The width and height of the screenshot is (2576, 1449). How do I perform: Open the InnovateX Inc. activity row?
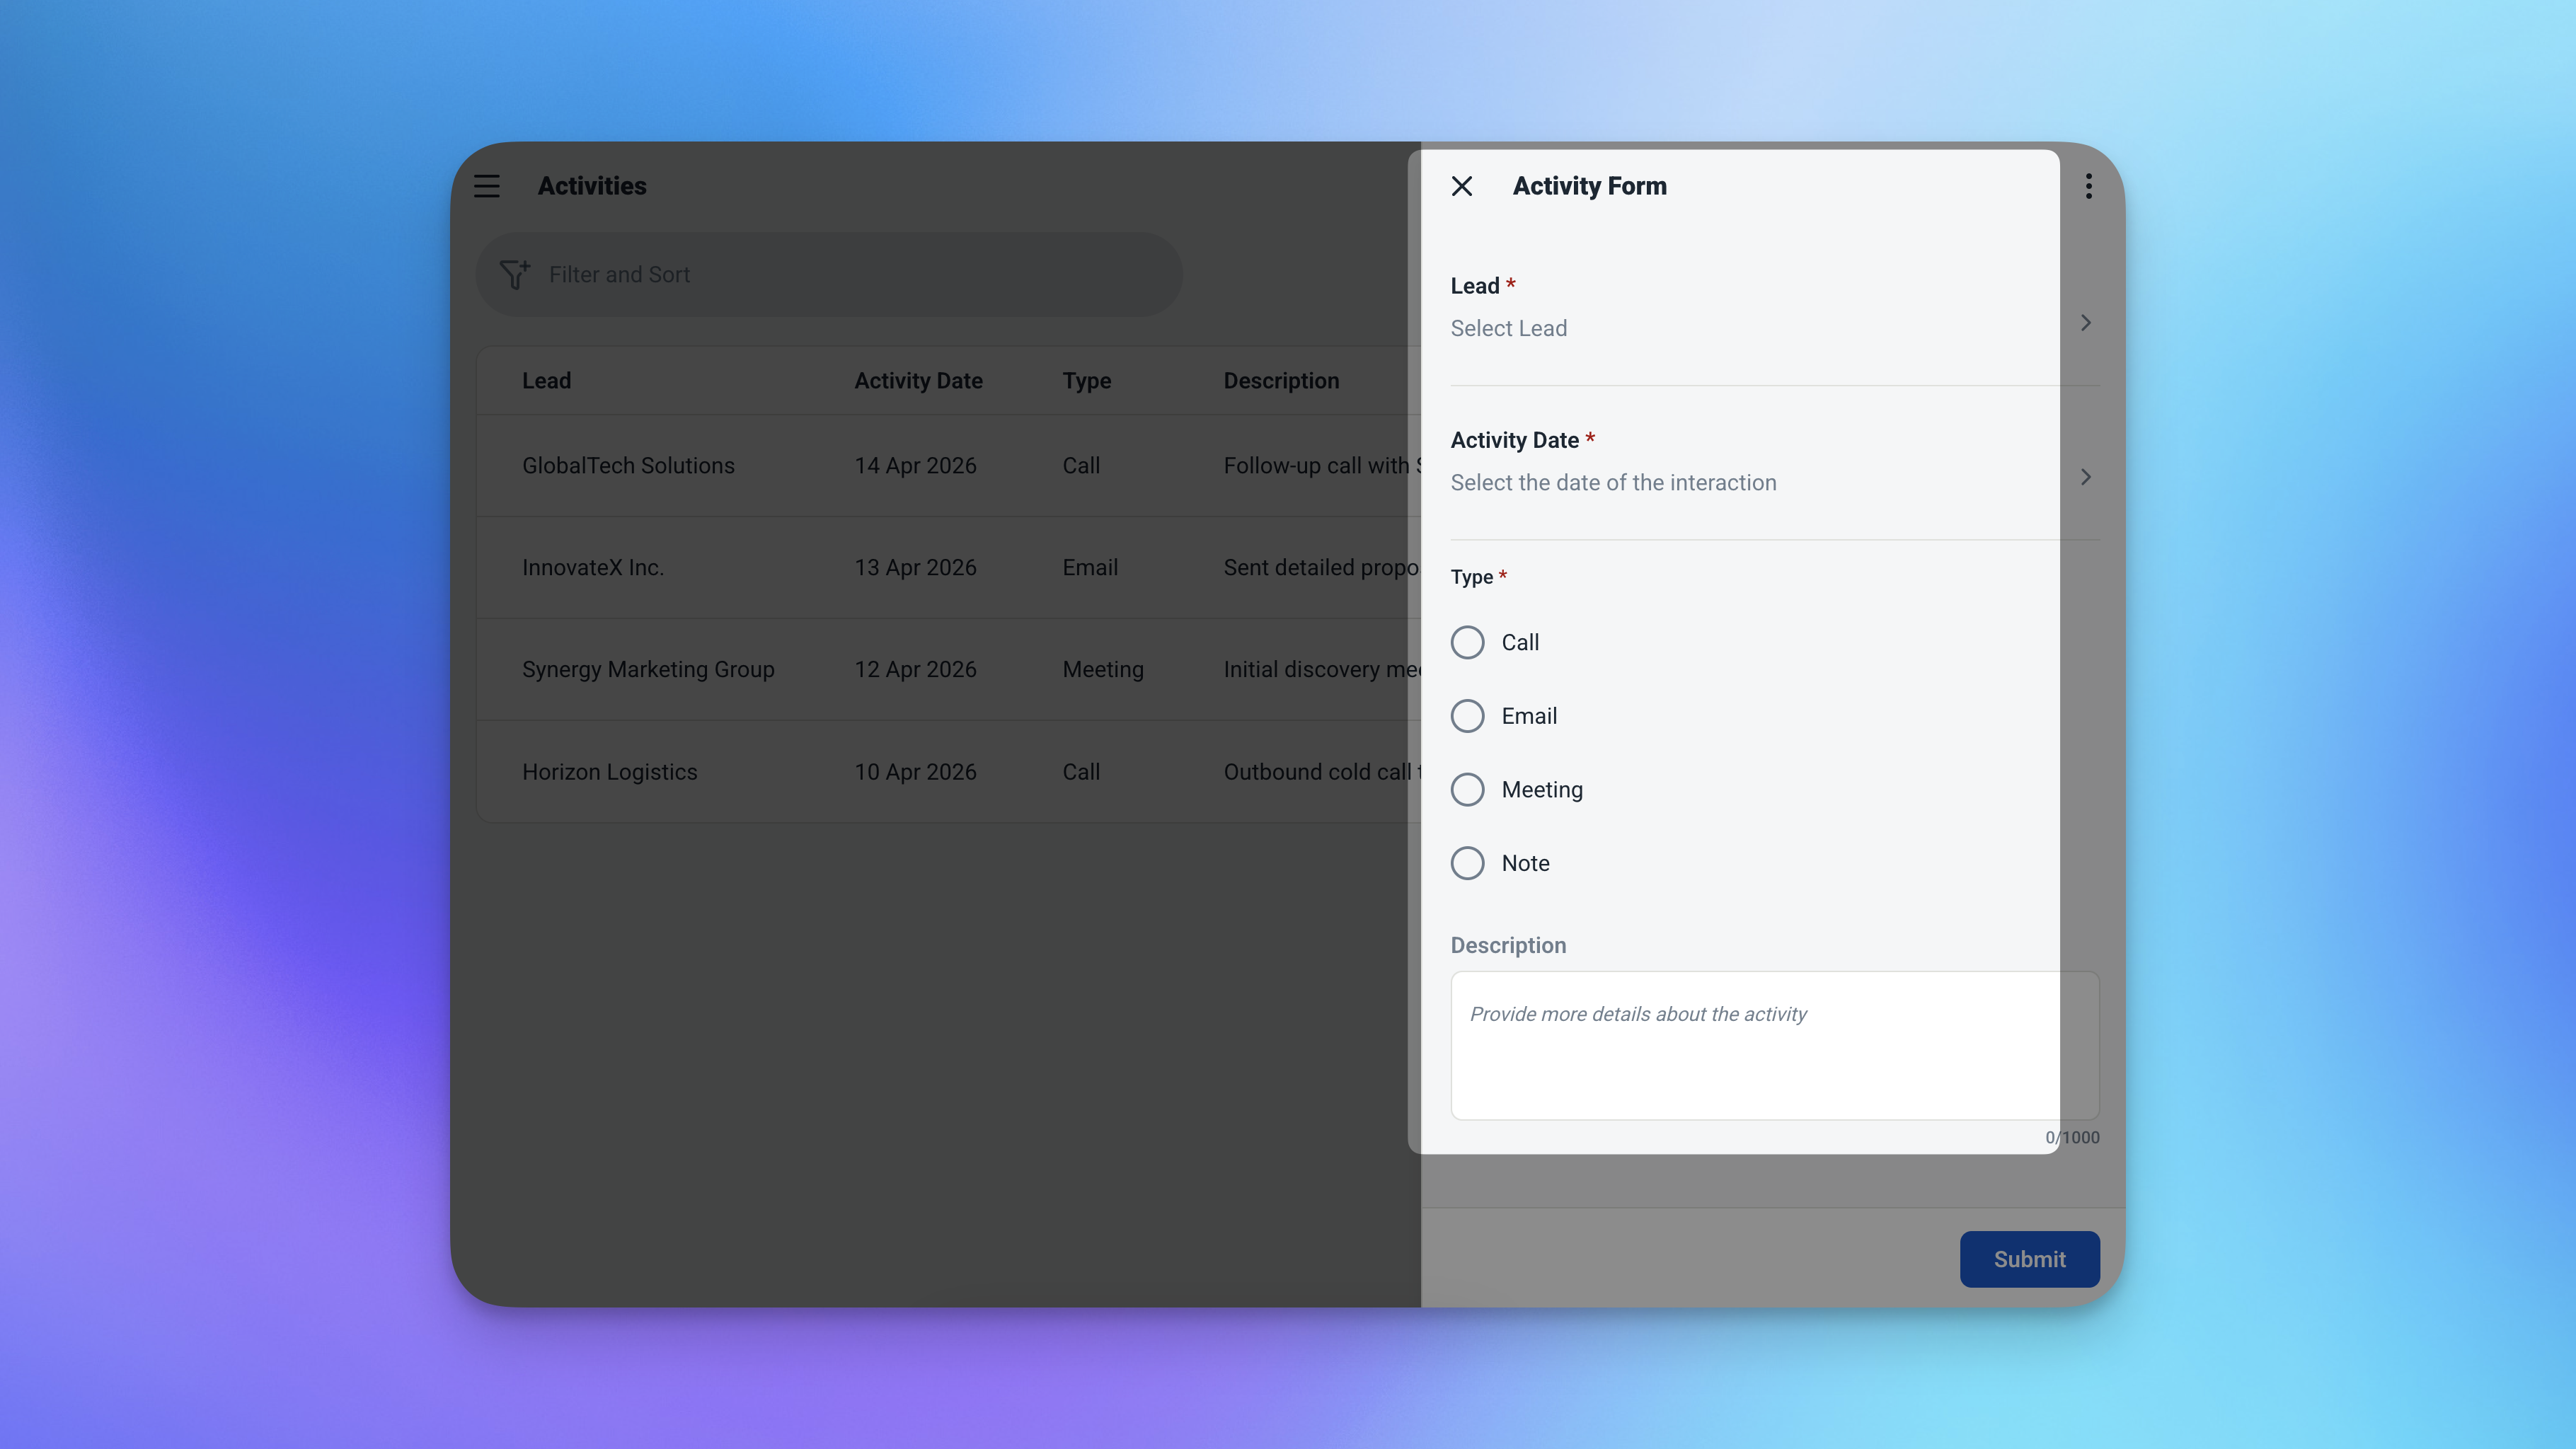pyautogui.click(x=592, y=568)
